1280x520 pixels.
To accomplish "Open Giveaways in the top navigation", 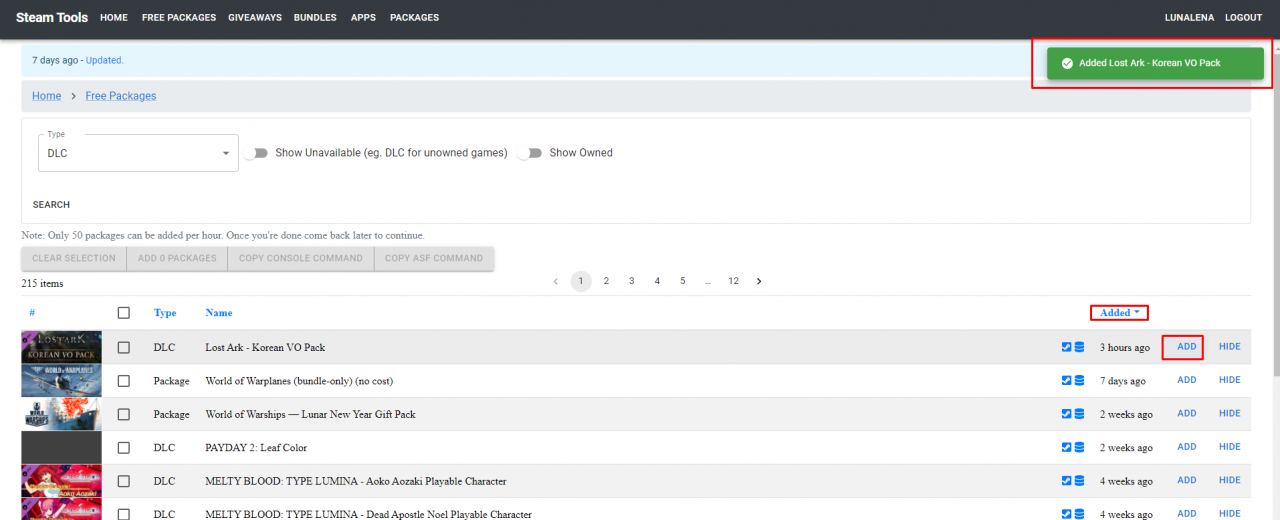I will point(254,18).
